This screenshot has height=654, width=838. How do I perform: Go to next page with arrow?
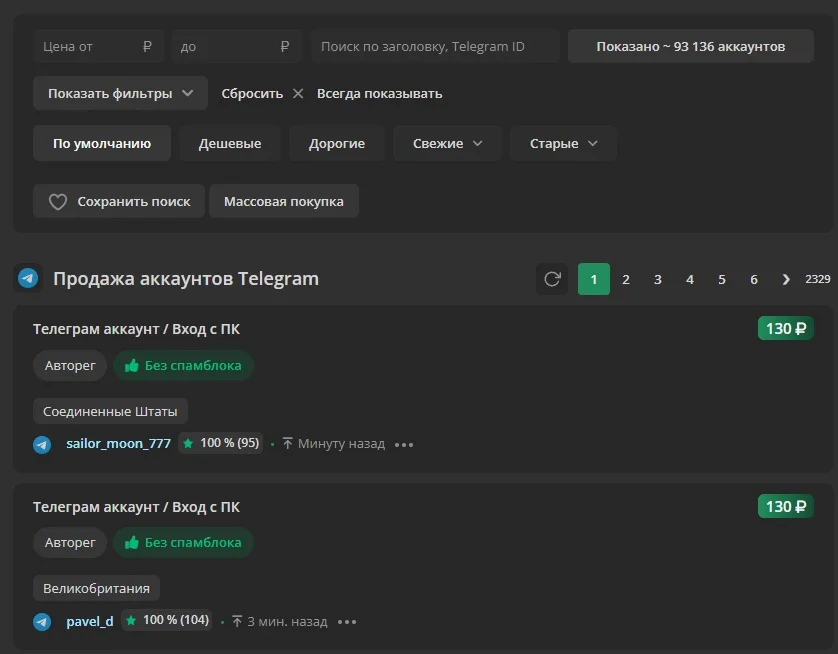tap(786, 279)
